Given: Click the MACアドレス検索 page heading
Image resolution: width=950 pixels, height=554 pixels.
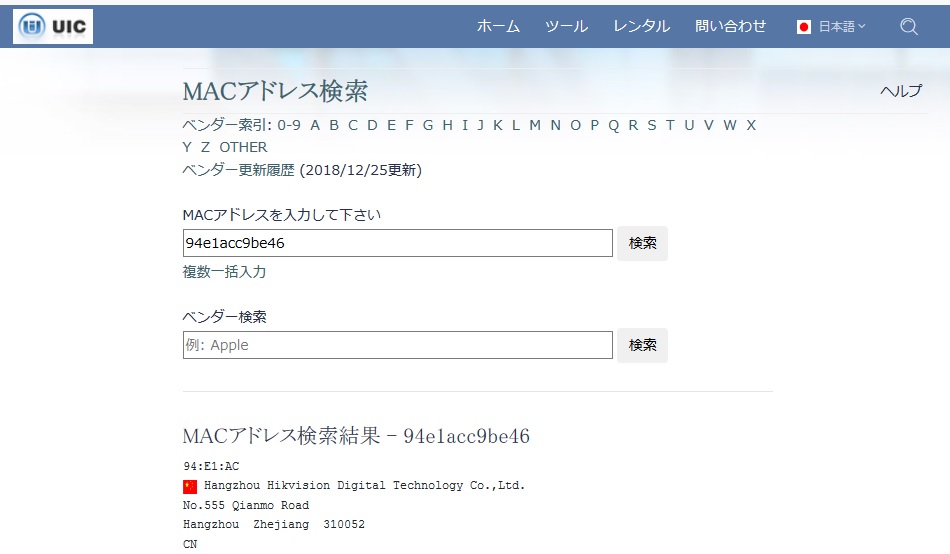Looking at the screenshot, I should (275, 91).
